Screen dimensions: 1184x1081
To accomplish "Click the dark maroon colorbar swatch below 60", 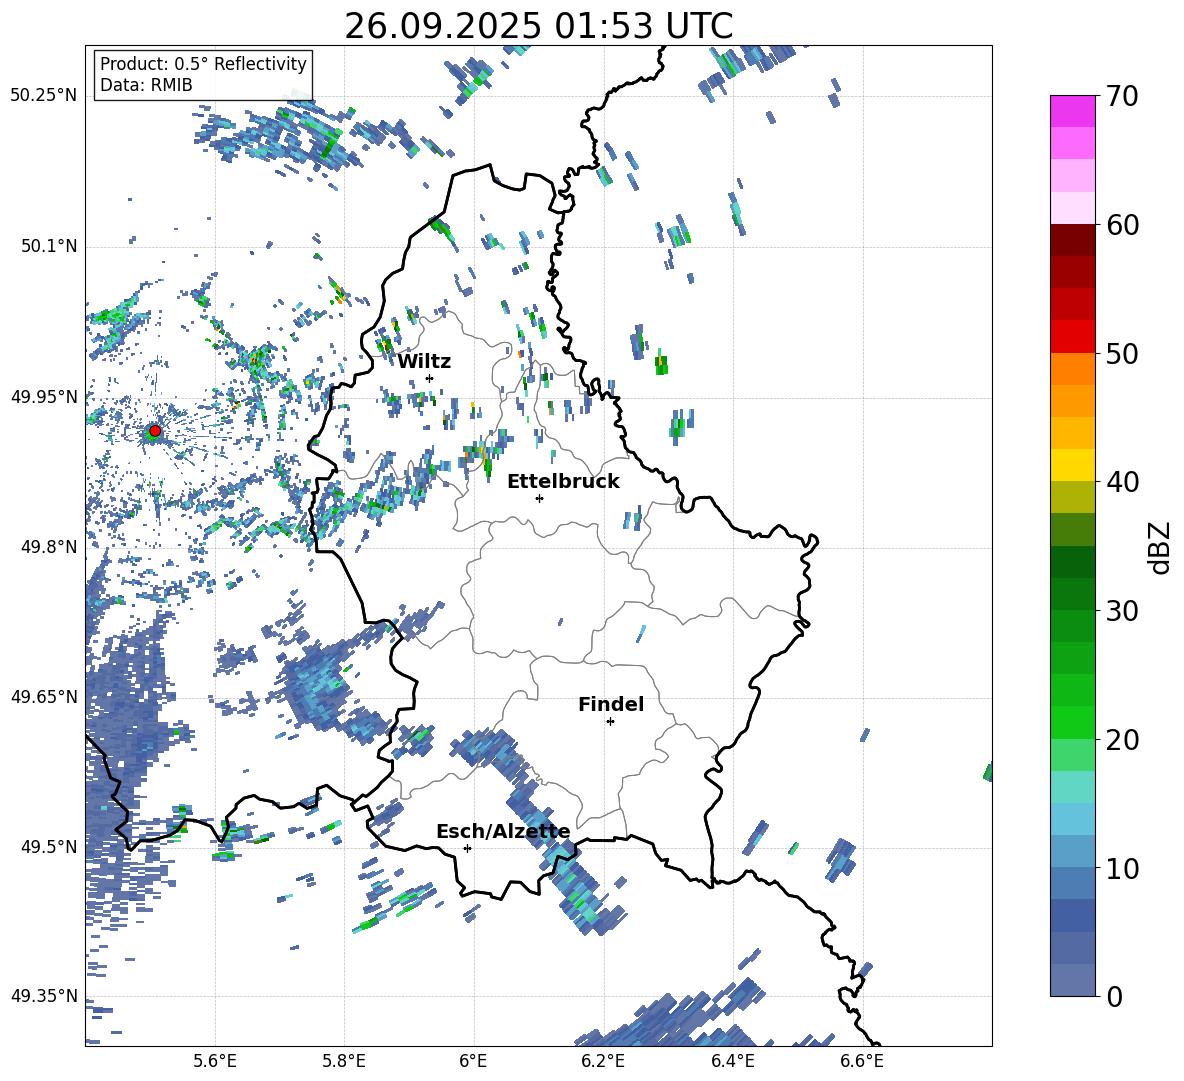I will 1073,240.
